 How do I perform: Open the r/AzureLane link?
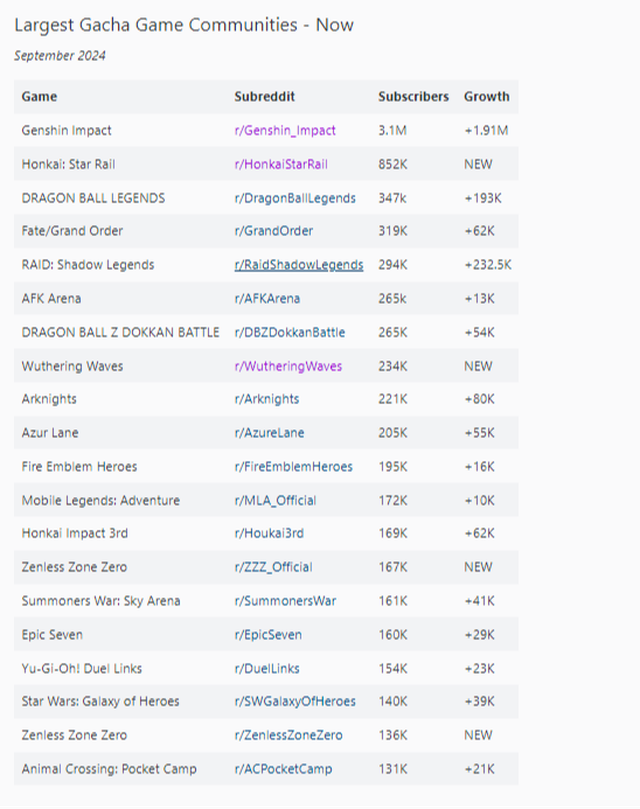[x=269, y=433]
